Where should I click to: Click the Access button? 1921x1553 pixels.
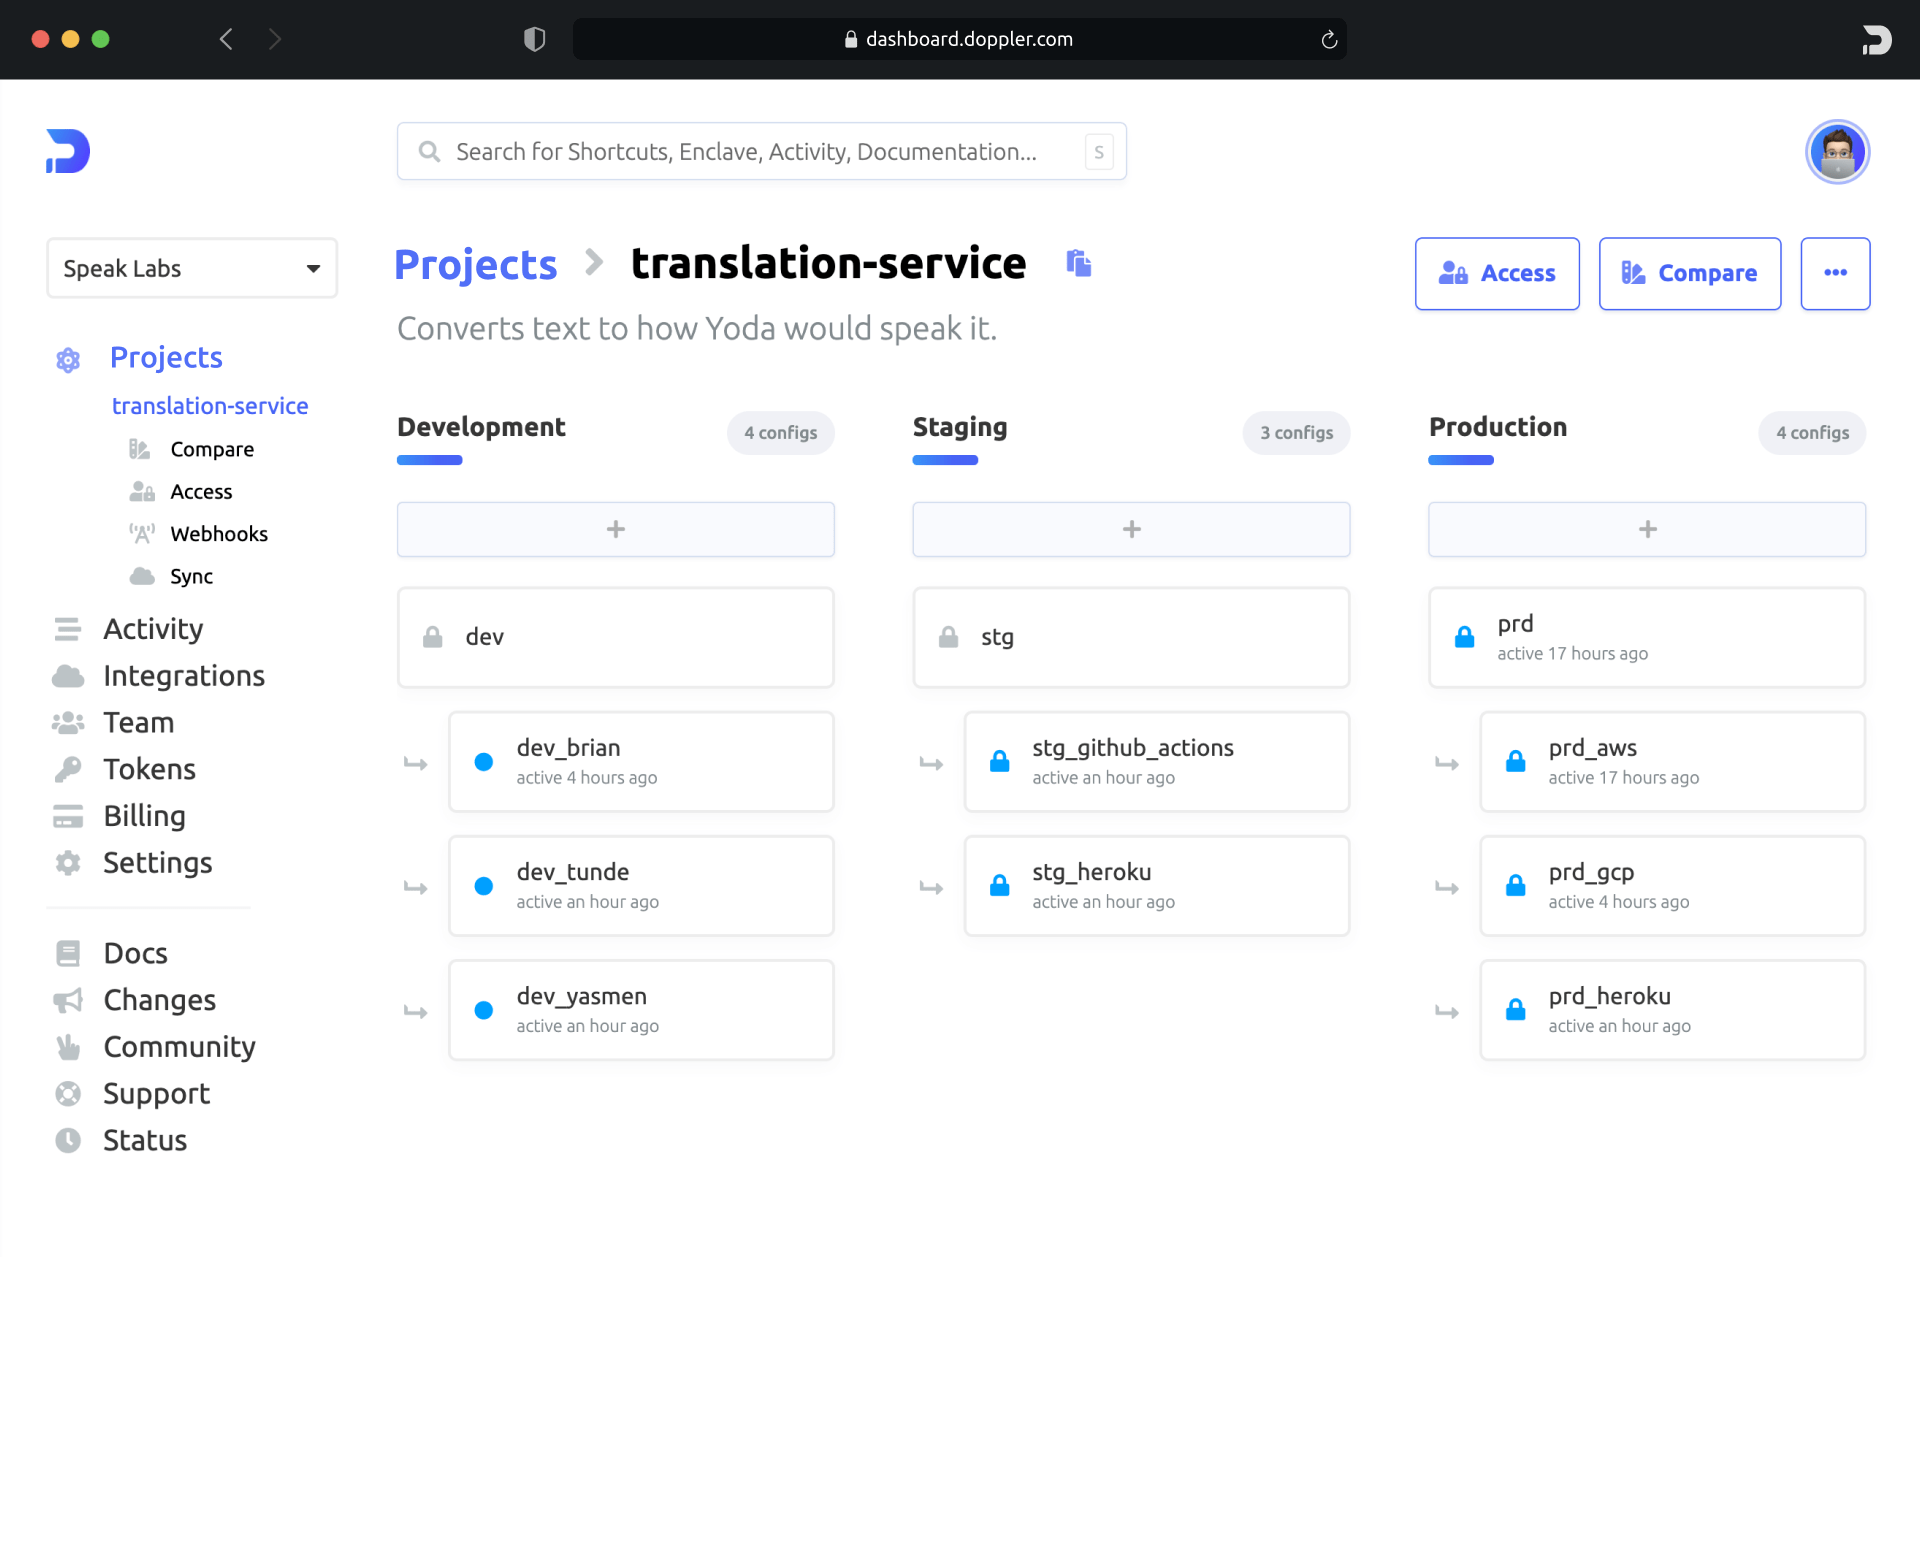[x=1496, y=273]
